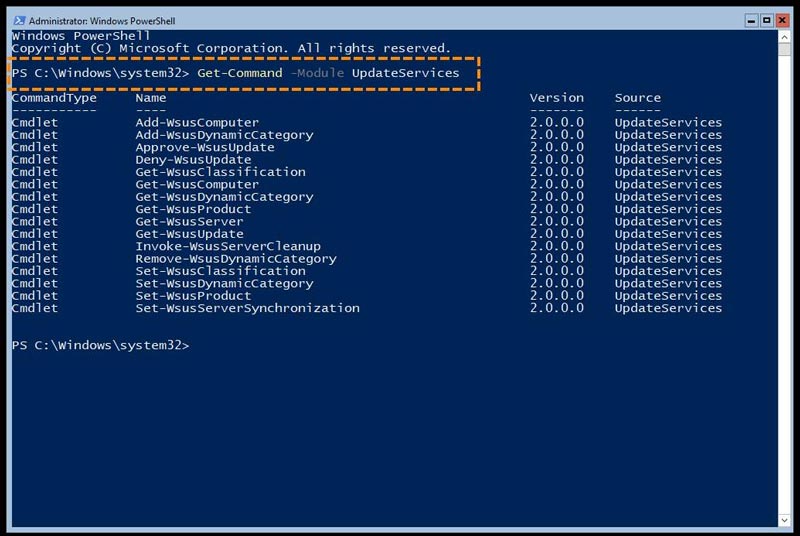Viewport: 800px width, 536px height.
Task: Click the Get-WsusProduct cmdlet name
Action: (x=193, y=209)
